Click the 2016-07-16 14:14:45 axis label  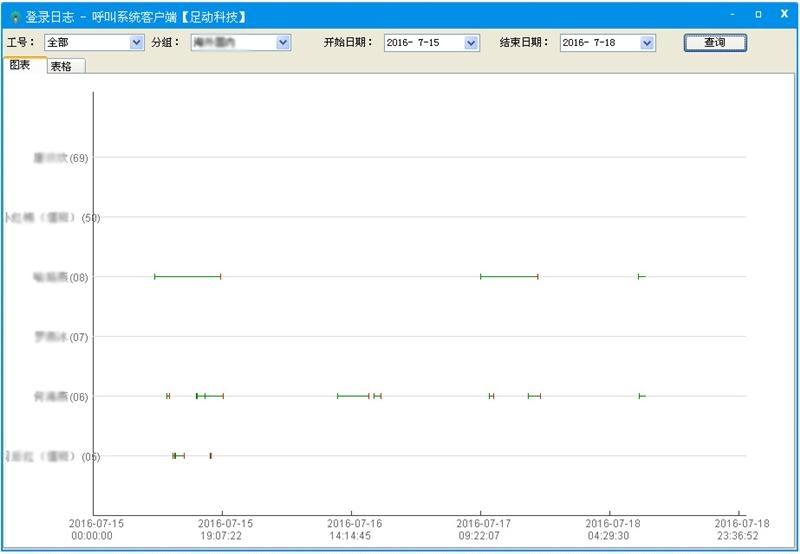click(354, 529)
